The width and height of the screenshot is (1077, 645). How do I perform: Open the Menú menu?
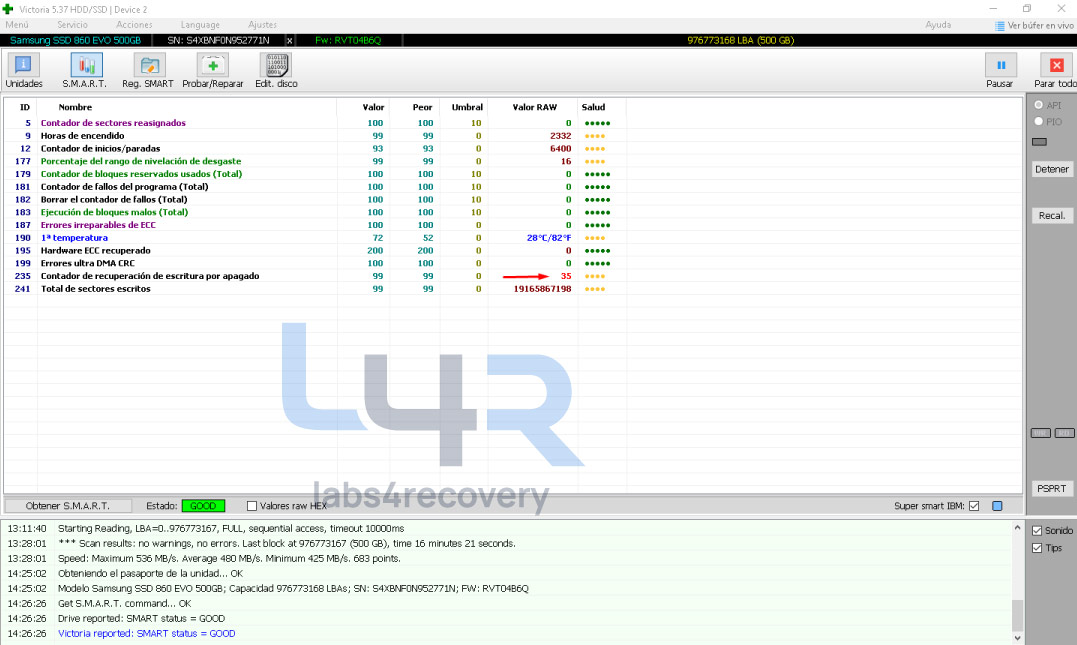[x=17, y=25]
